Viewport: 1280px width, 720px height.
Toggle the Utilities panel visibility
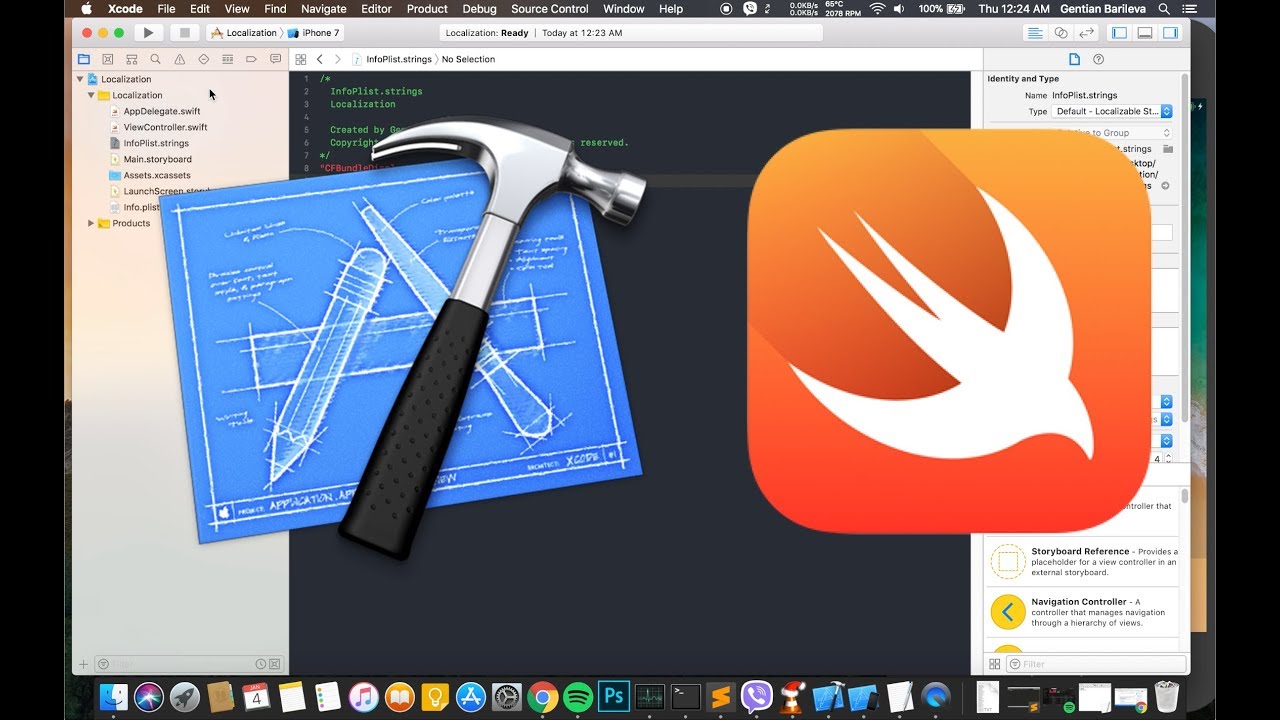tap(1170, 33)
